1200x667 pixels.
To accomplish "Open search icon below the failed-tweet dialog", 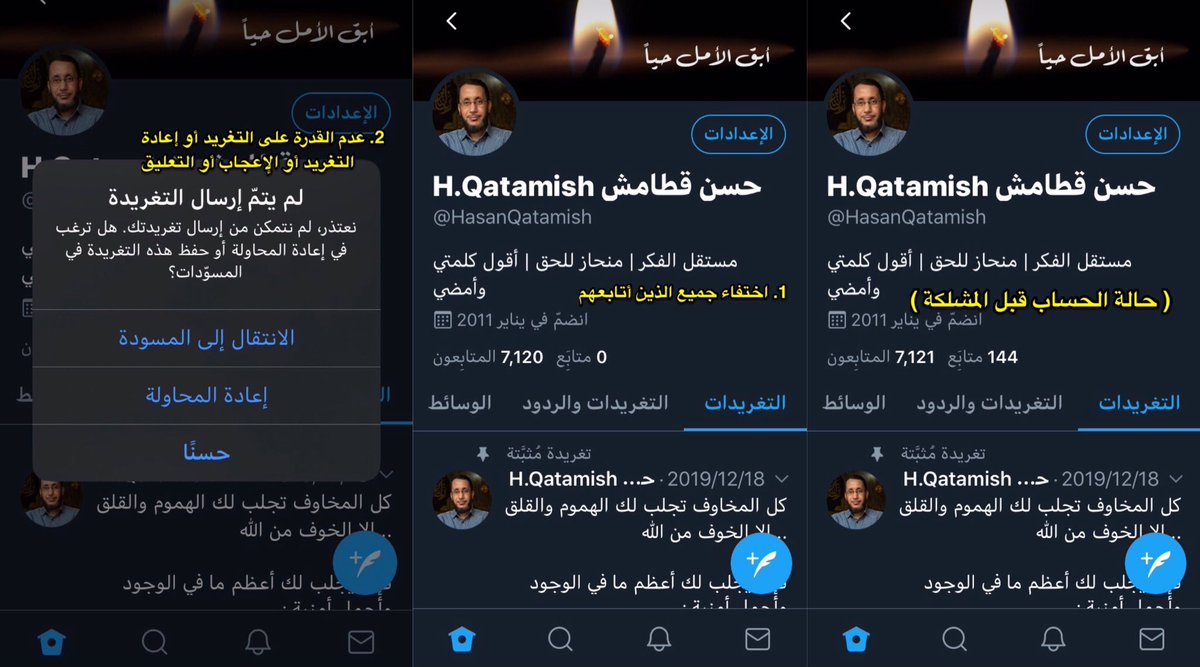I will [x=154, y=640].
